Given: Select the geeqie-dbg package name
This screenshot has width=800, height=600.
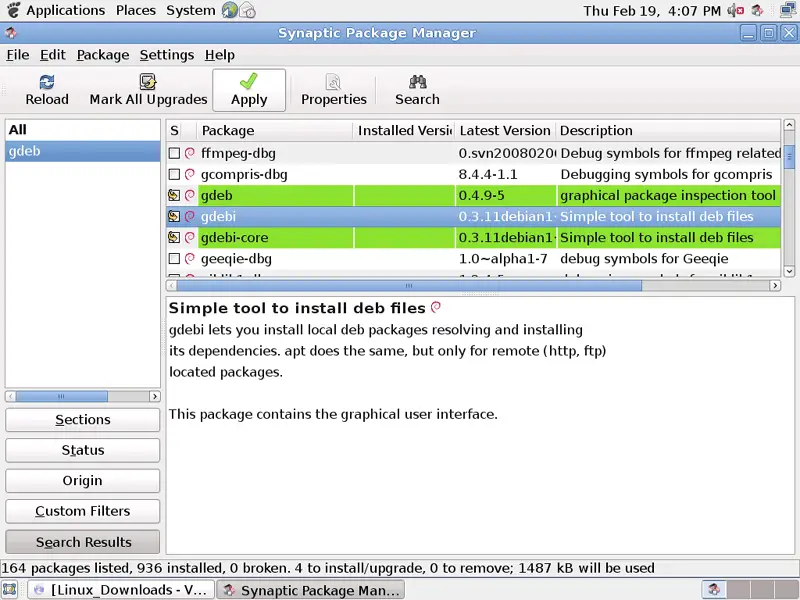Looking at the screenshot, I should (236, 259).
